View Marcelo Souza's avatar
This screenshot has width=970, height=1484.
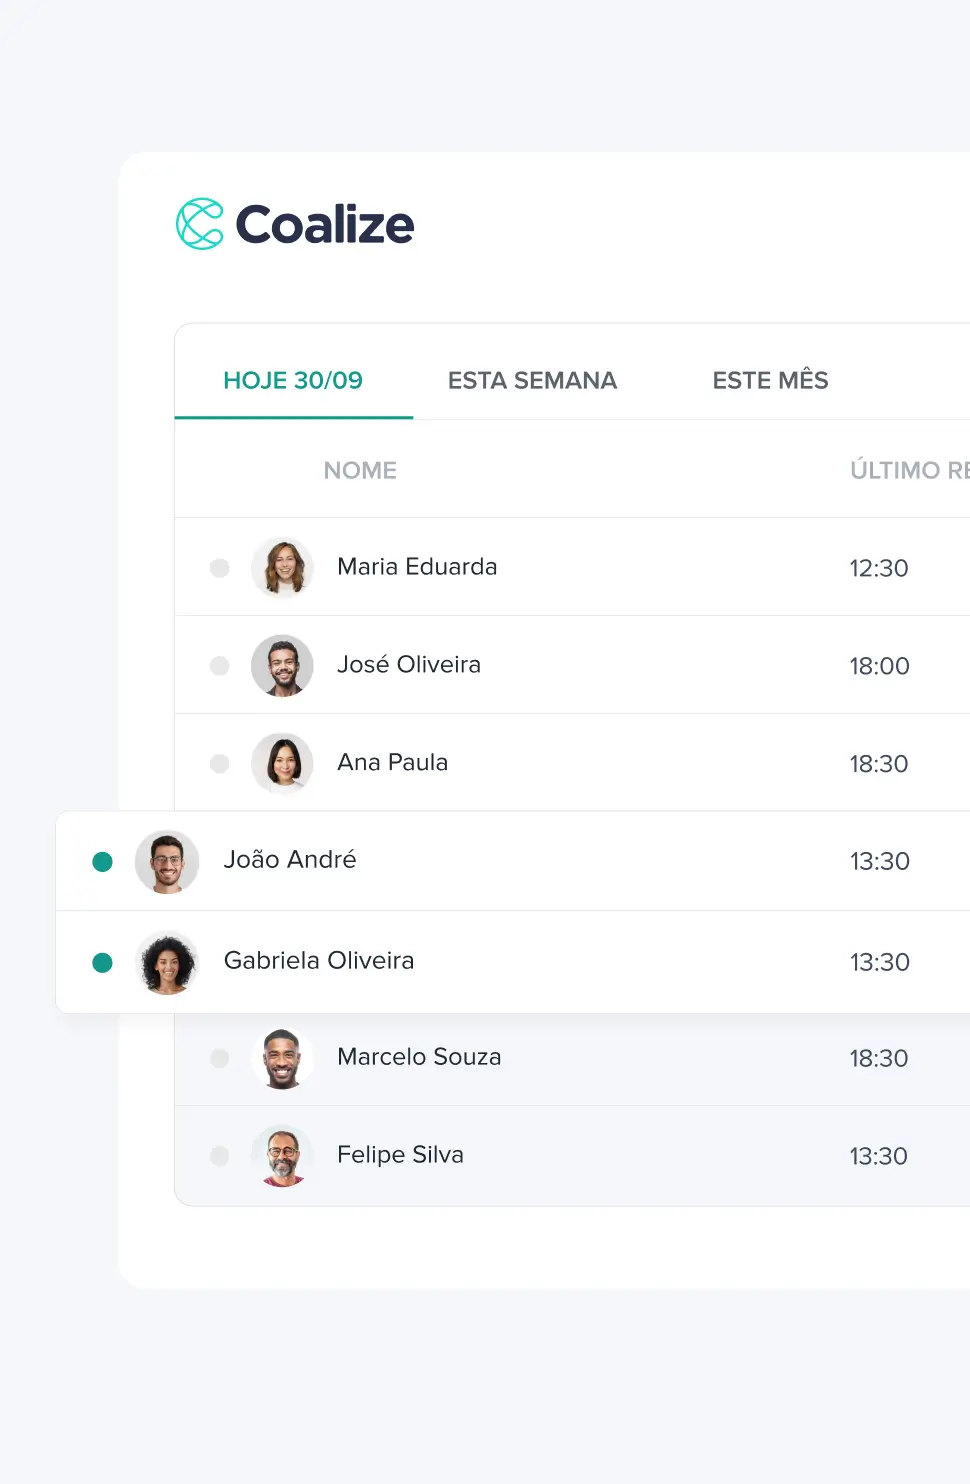282,1058
